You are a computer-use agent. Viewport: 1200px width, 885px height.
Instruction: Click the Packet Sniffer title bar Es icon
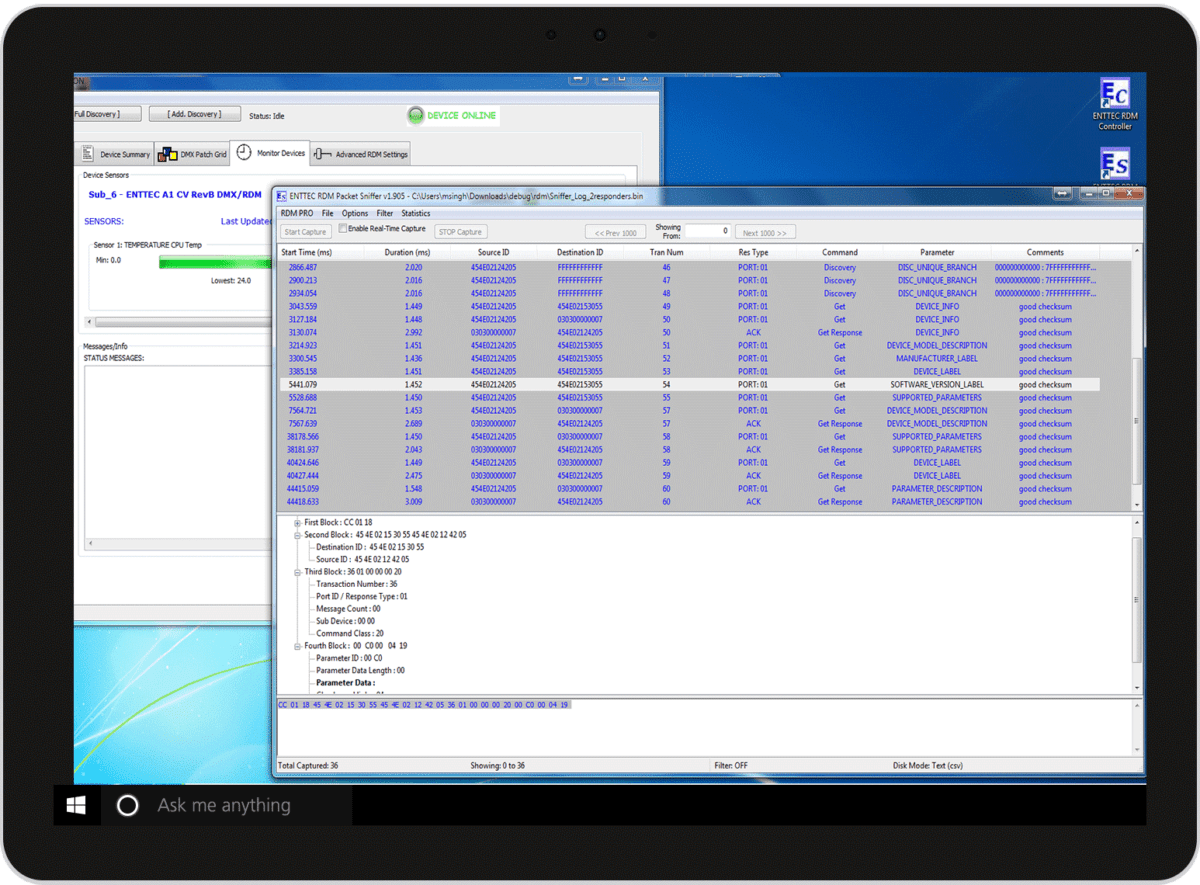coord(283,194)
